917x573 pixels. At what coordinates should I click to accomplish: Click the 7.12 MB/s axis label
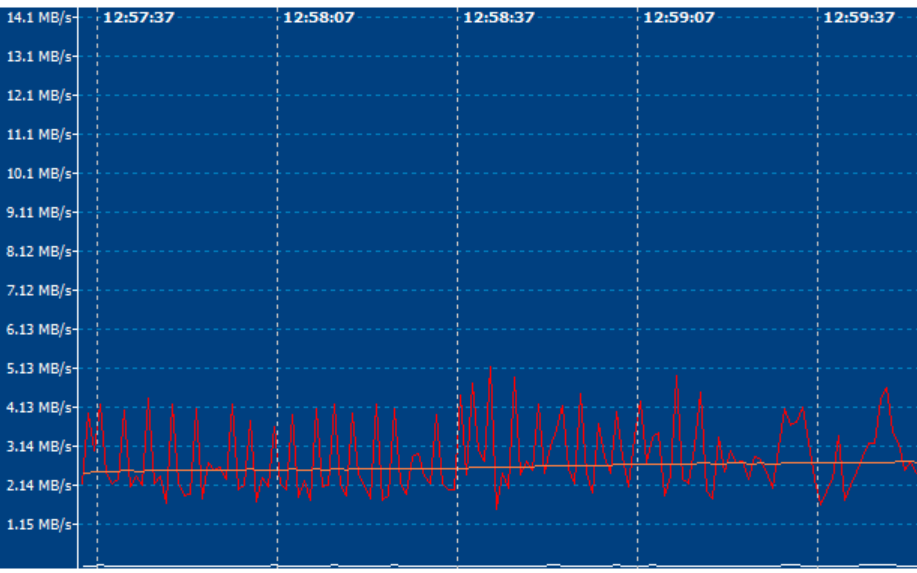39,290
